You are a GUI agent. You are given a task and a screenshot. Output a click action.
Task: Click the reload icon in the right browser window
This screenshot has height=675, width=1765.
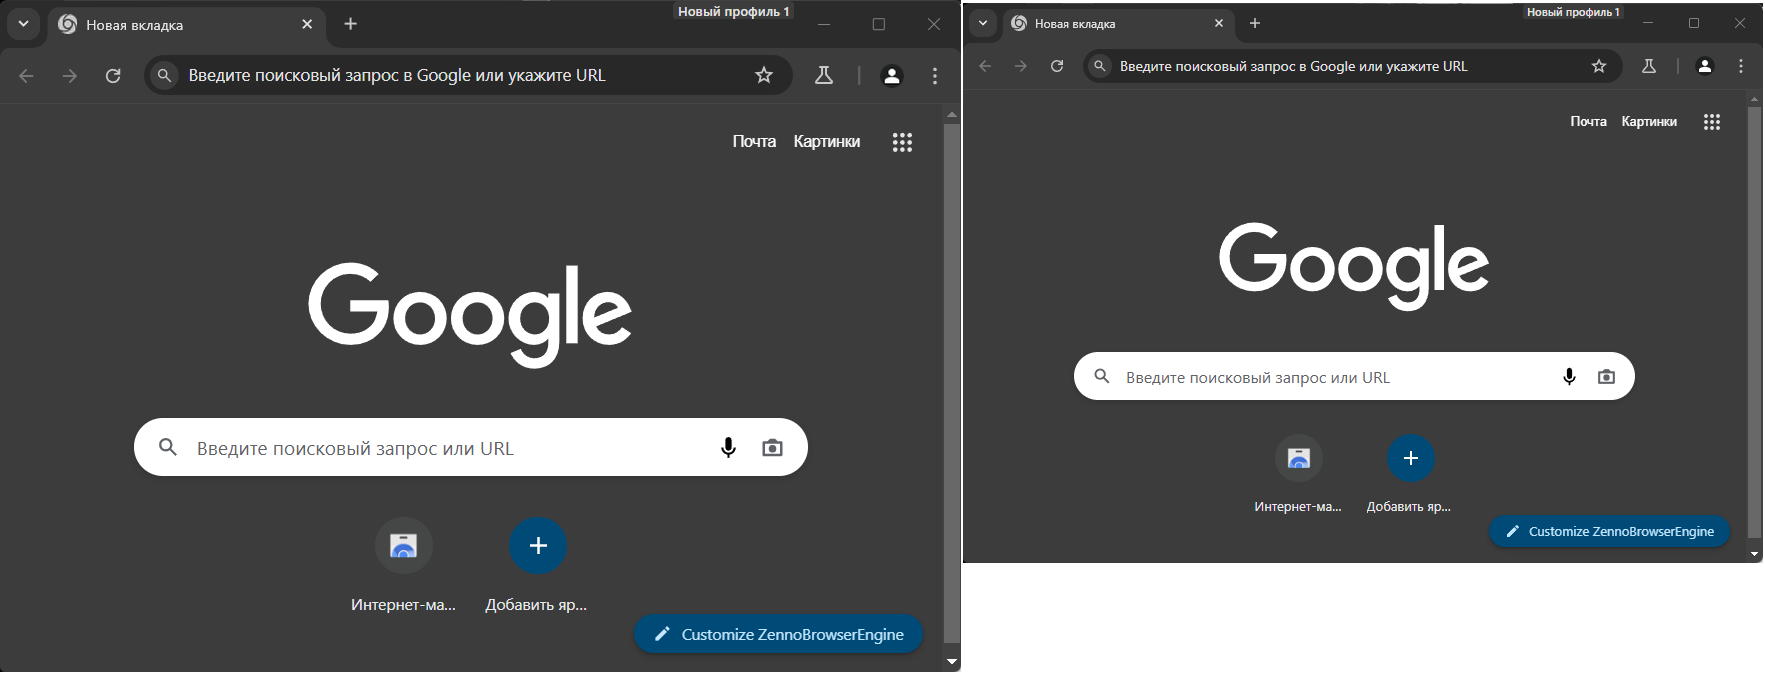[1057, 66]
